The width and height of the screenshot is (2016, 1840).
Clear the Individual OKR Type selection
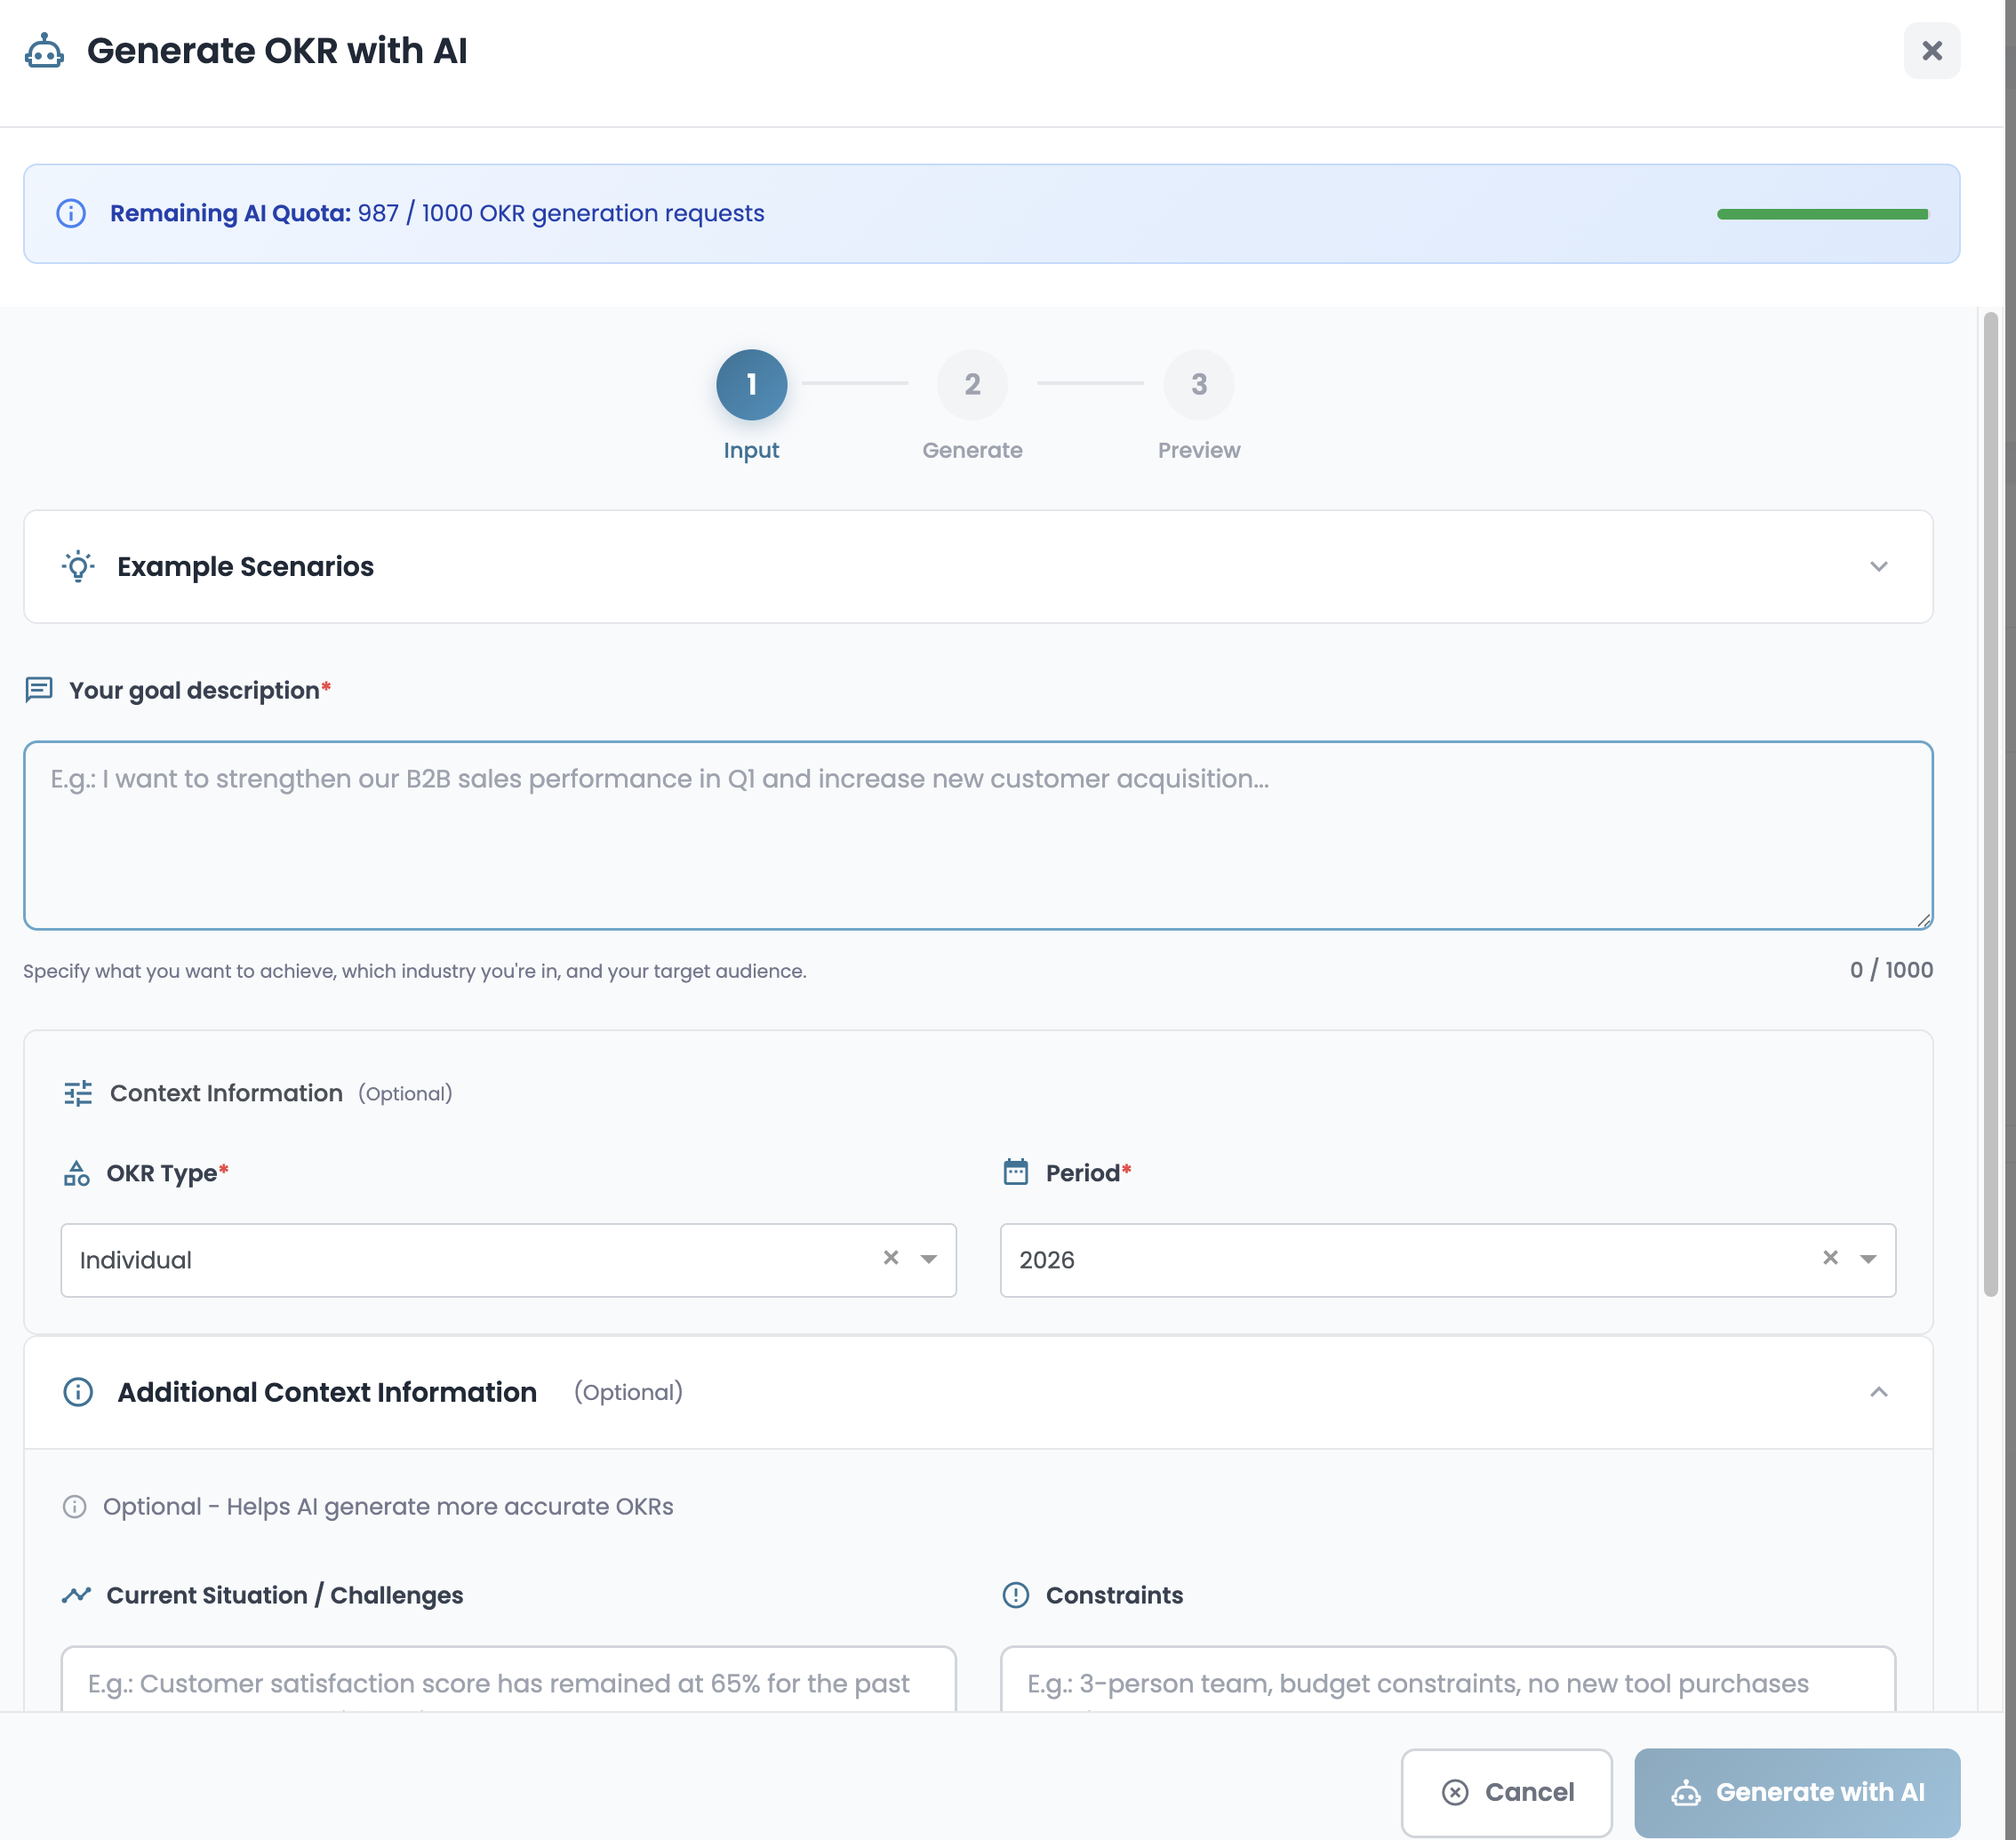(x=890, y=1258)
